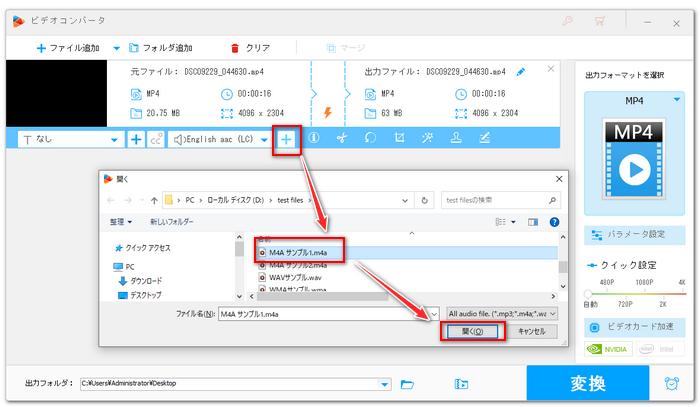Viewport: 700px width, 407px height.
Task: Select the NVIDIA acceleration option
Action: (x=608, y=349)
